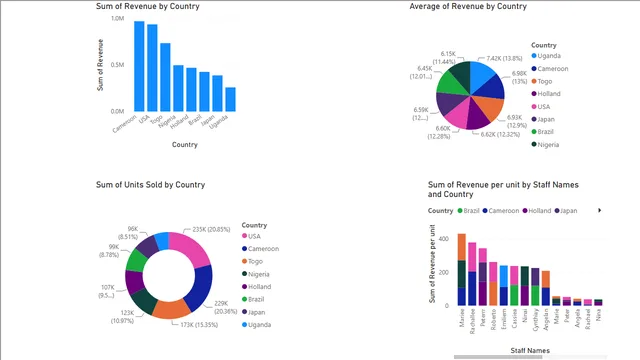Click the Rachallee stacked bar
The image size is (640, 360).
point(472,274)
